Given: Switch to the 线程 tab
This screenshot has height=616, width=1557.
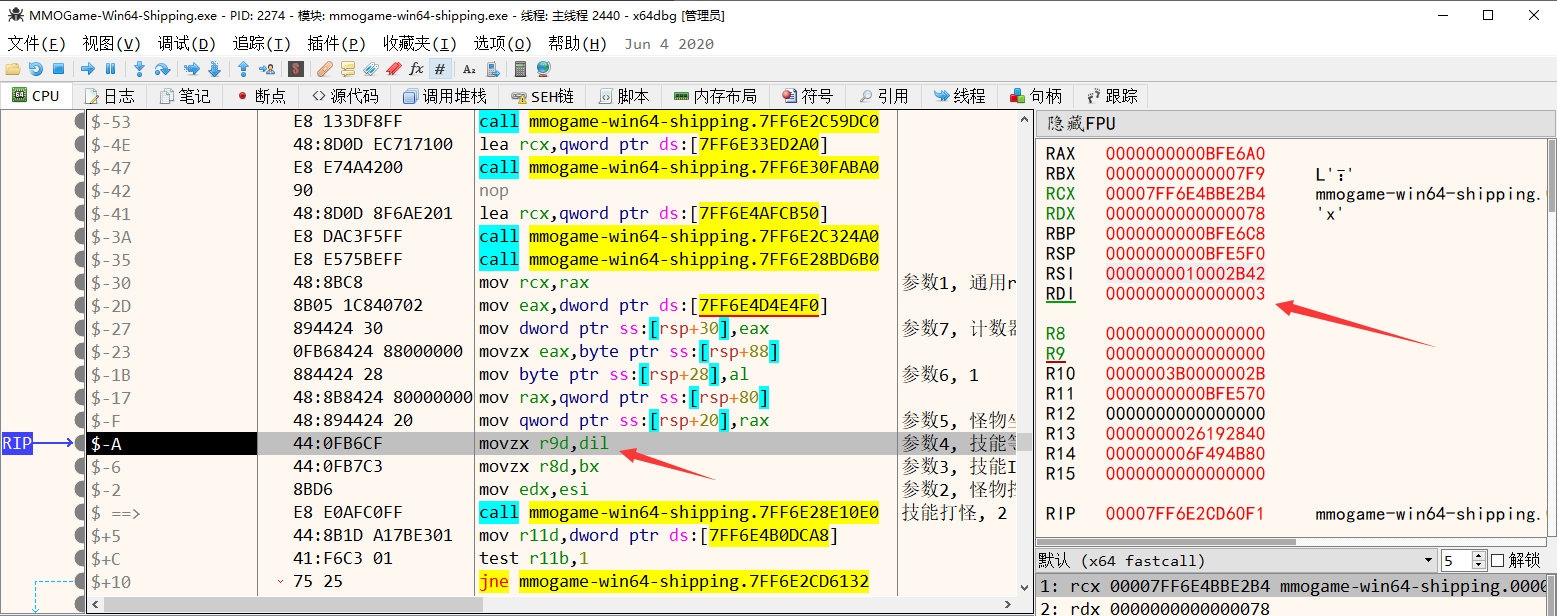Looking at the screenshot, I should tap(959, 96).
